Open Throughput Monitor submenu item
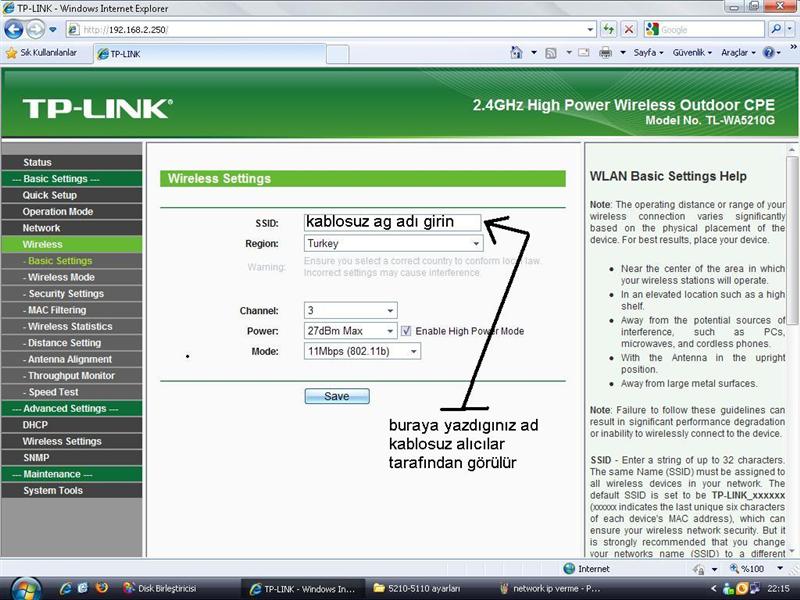The image size is (800, 600). 72,375
